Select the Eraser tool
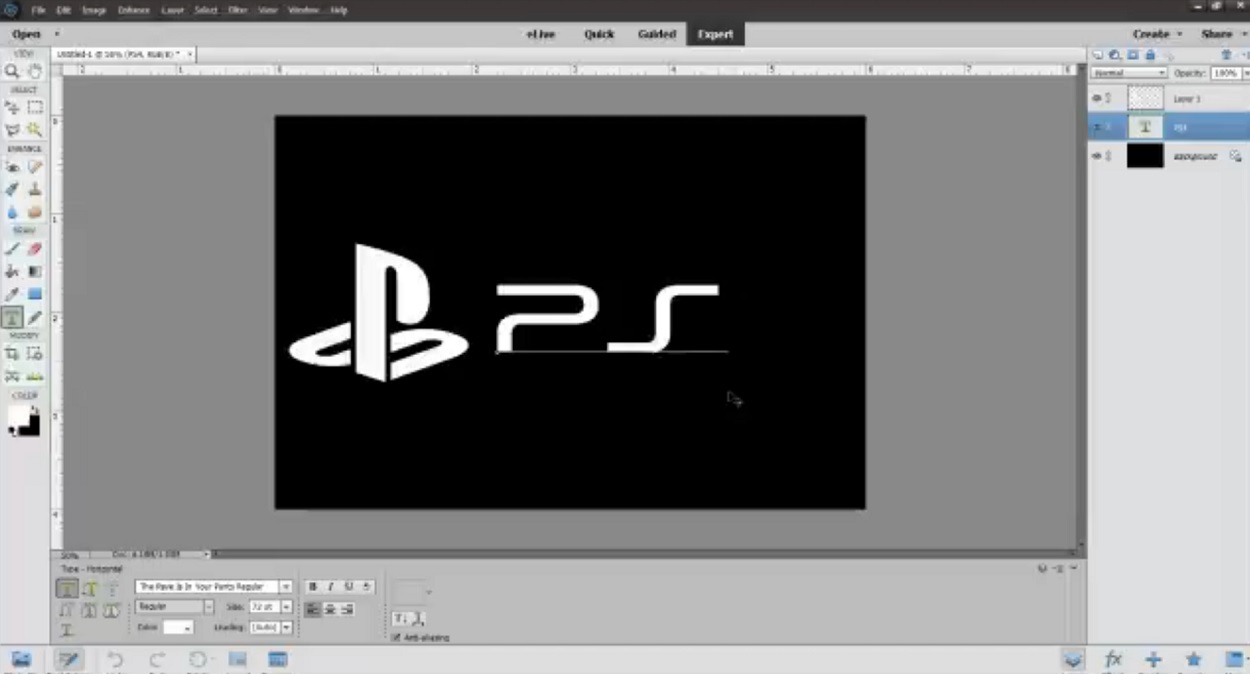Viewport: 1250px width, 674px height. (x=35, y=249)
